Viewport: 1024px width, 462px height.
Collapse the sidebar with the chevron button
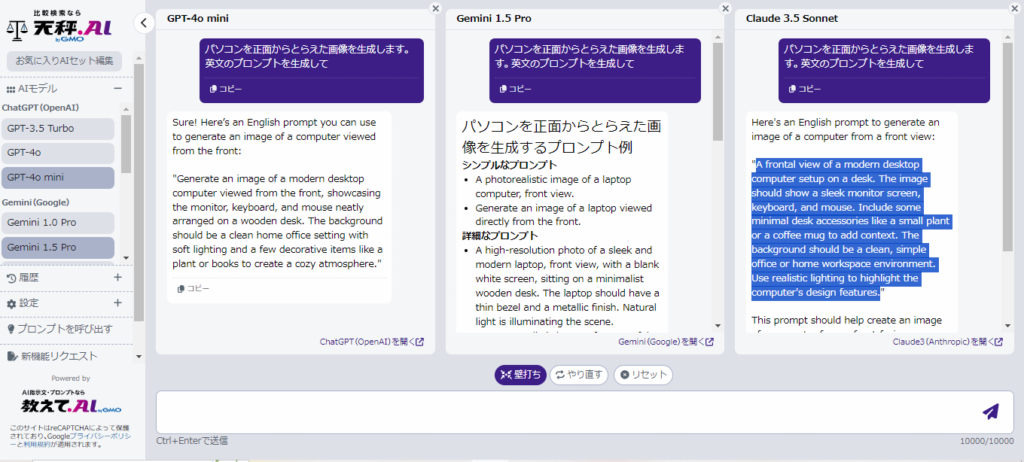[x=143, y=22]
